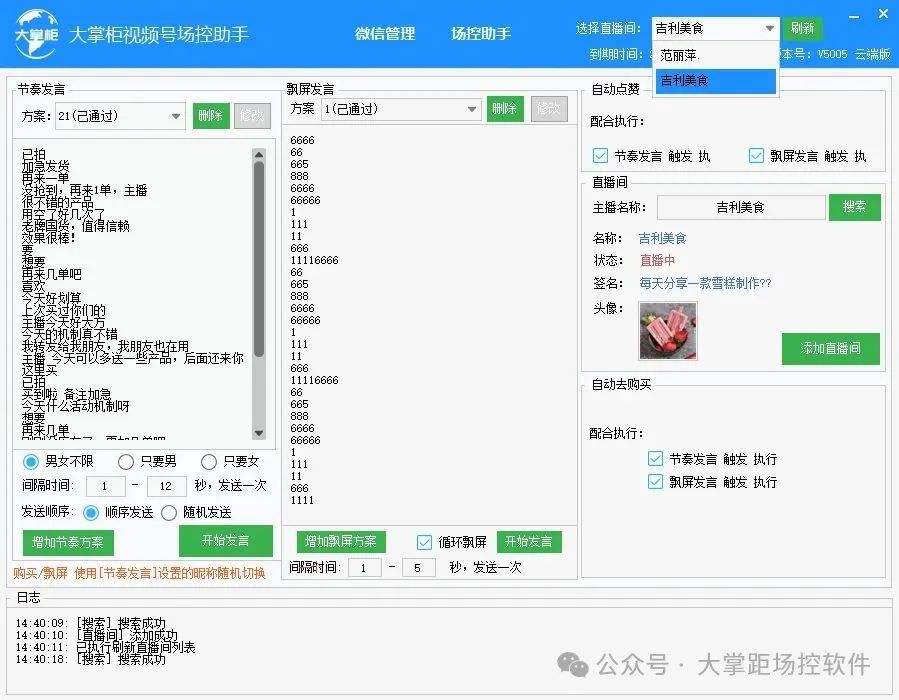Switch to the 微信管理 tab
Image resolution: width=899 pixels, height=700 pixels.
[x=385, y=33]
